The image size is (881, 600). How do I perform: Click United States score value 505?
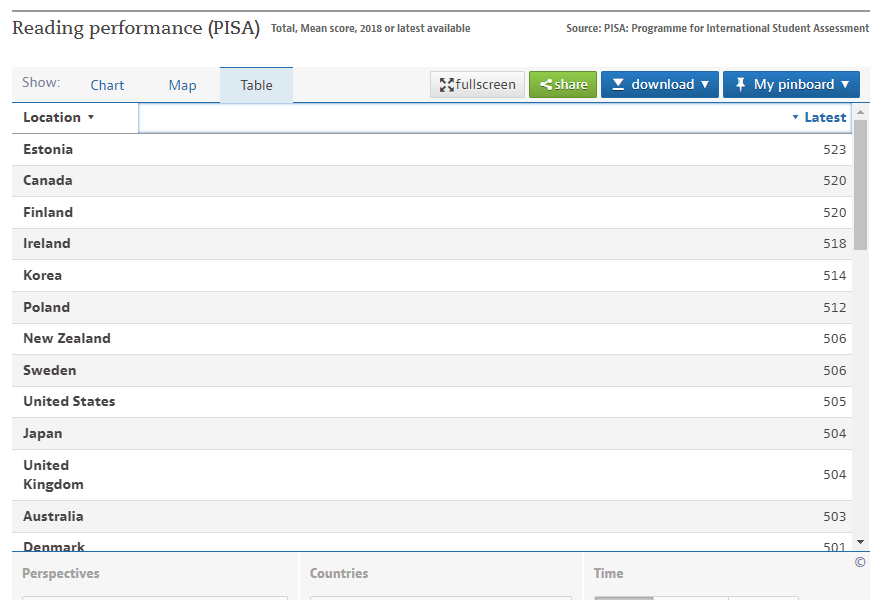click(x=834, y=401)
